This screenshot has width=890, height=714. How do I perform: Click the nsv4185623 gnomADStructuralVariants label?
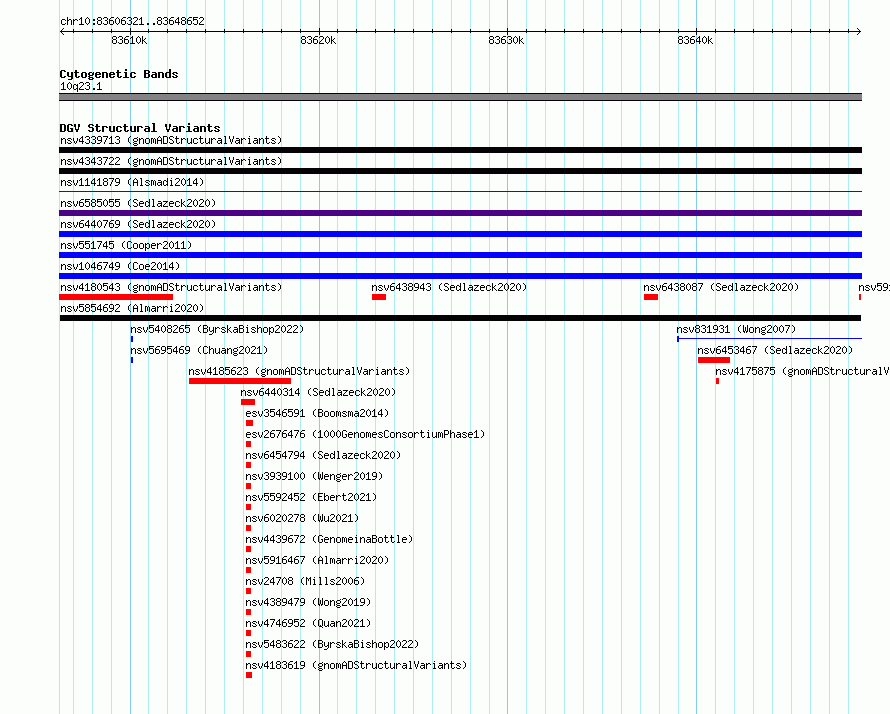[299, 371]
